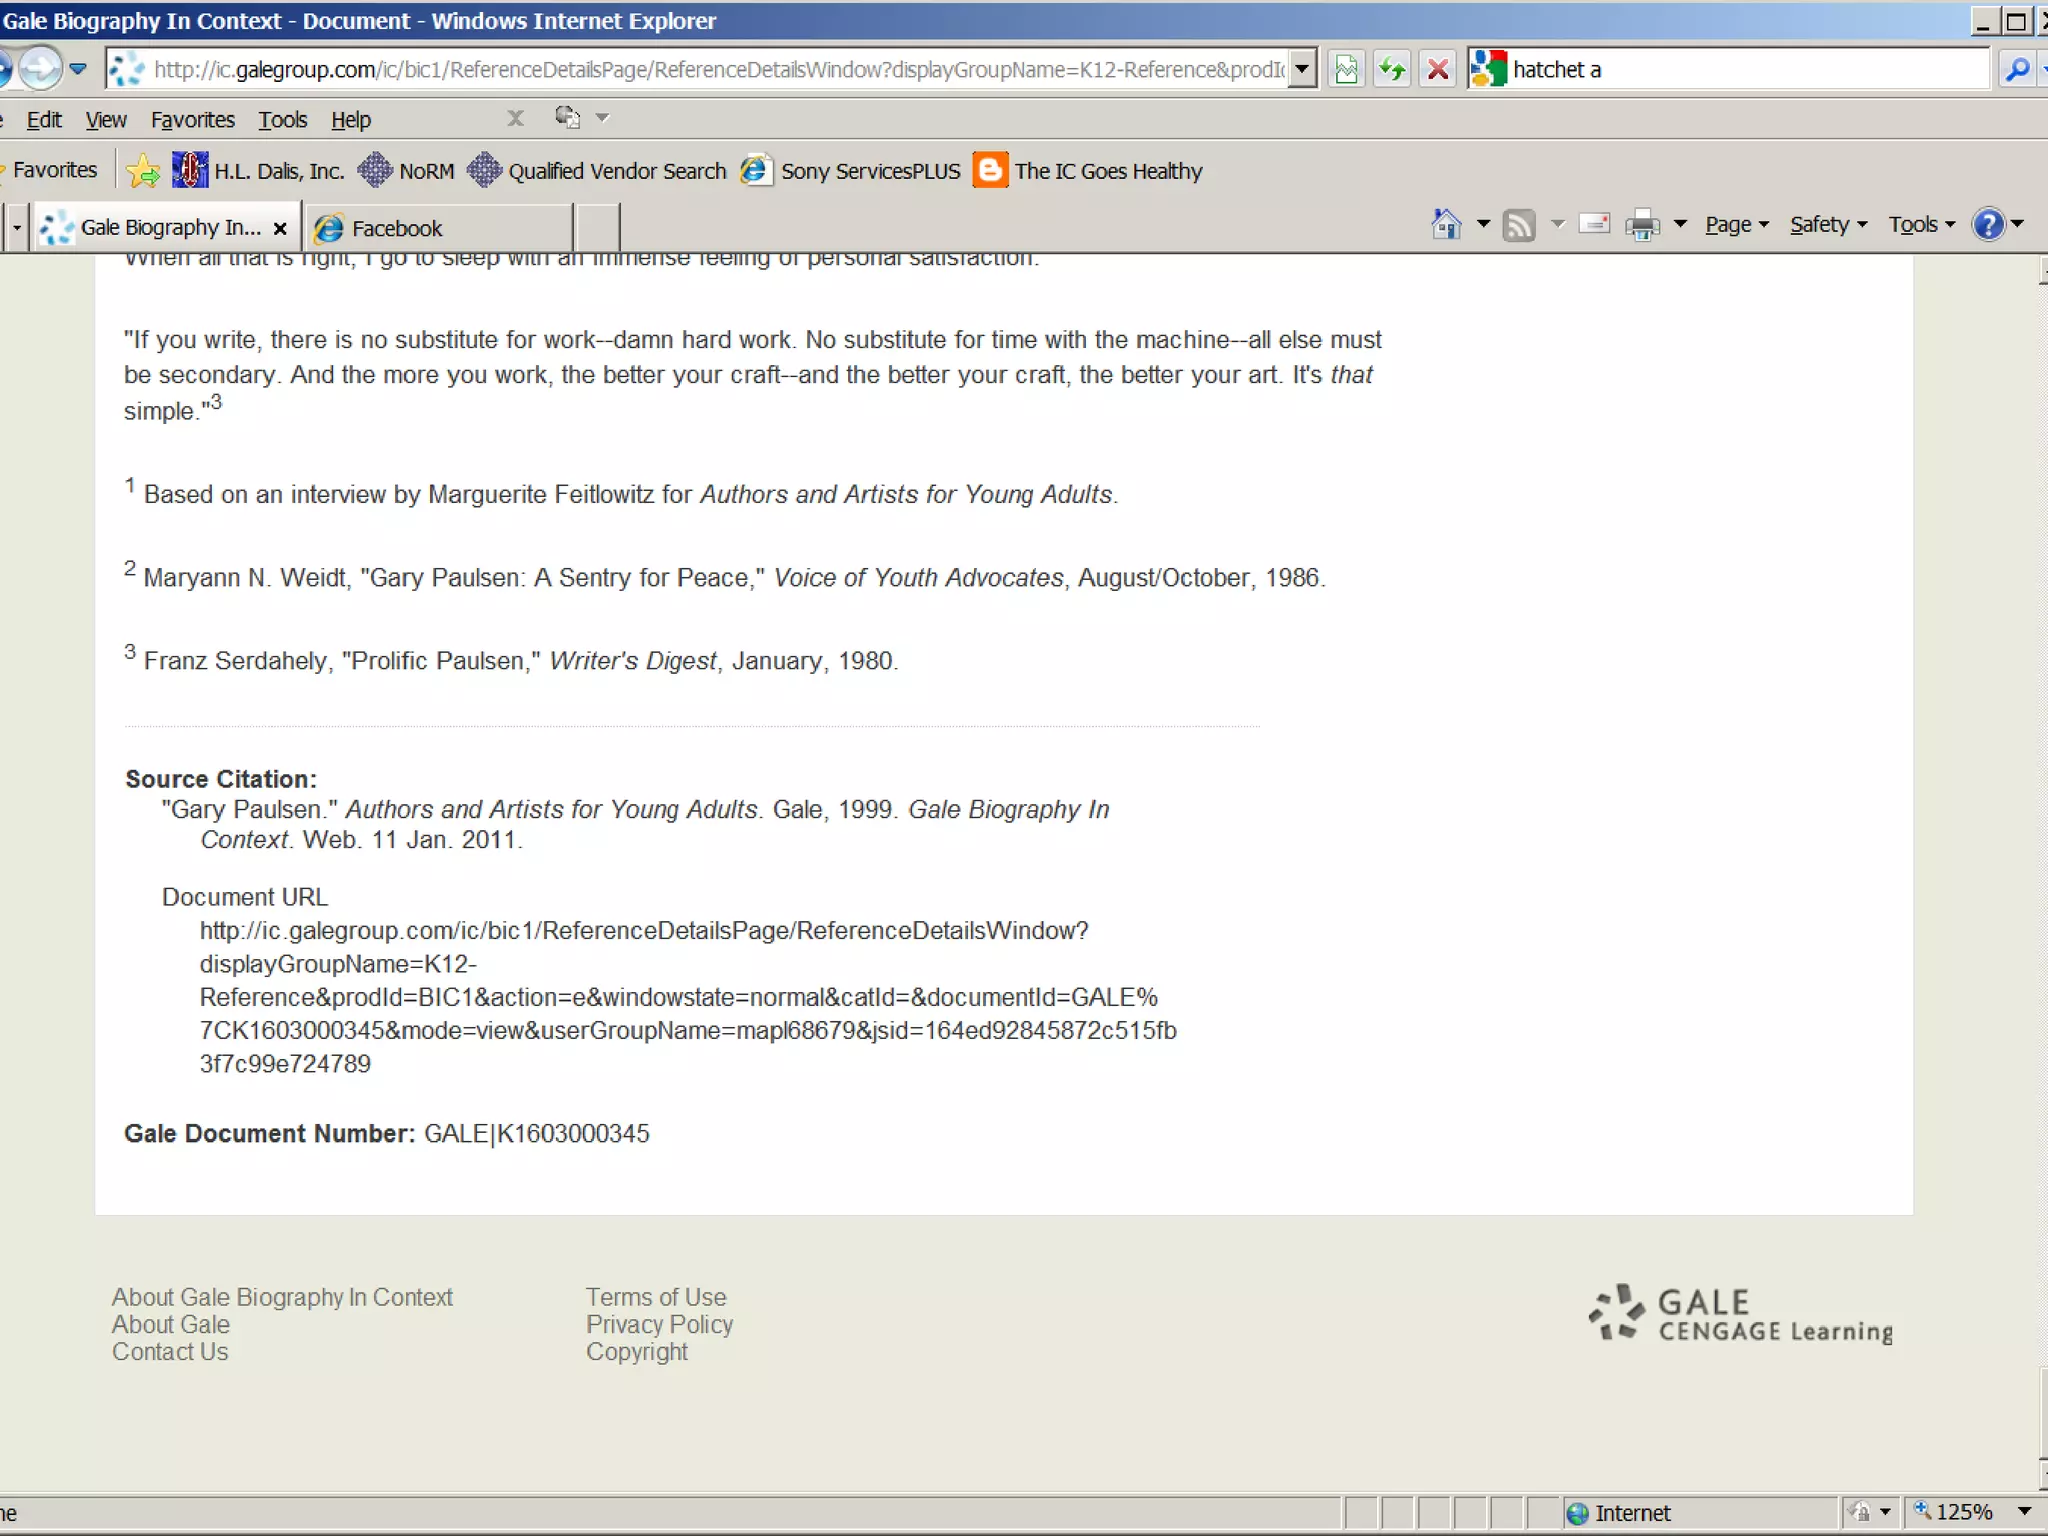This screenshot has height=1536, width=2048.
Task: Click the Read Mail envelope icon
Action: tap(1594, 224)
